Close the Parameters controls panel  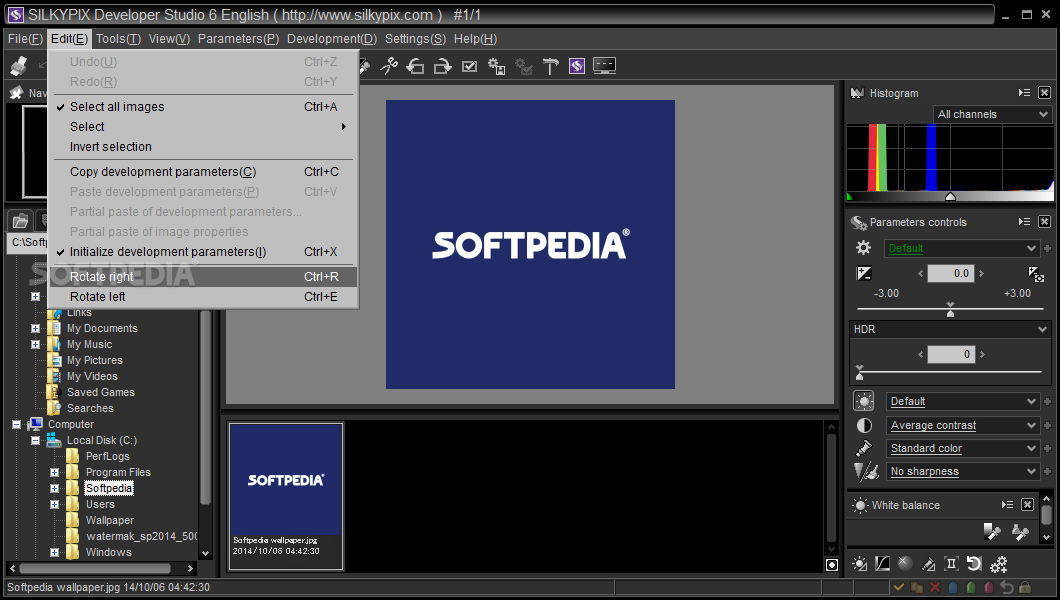click(1044, 222)
